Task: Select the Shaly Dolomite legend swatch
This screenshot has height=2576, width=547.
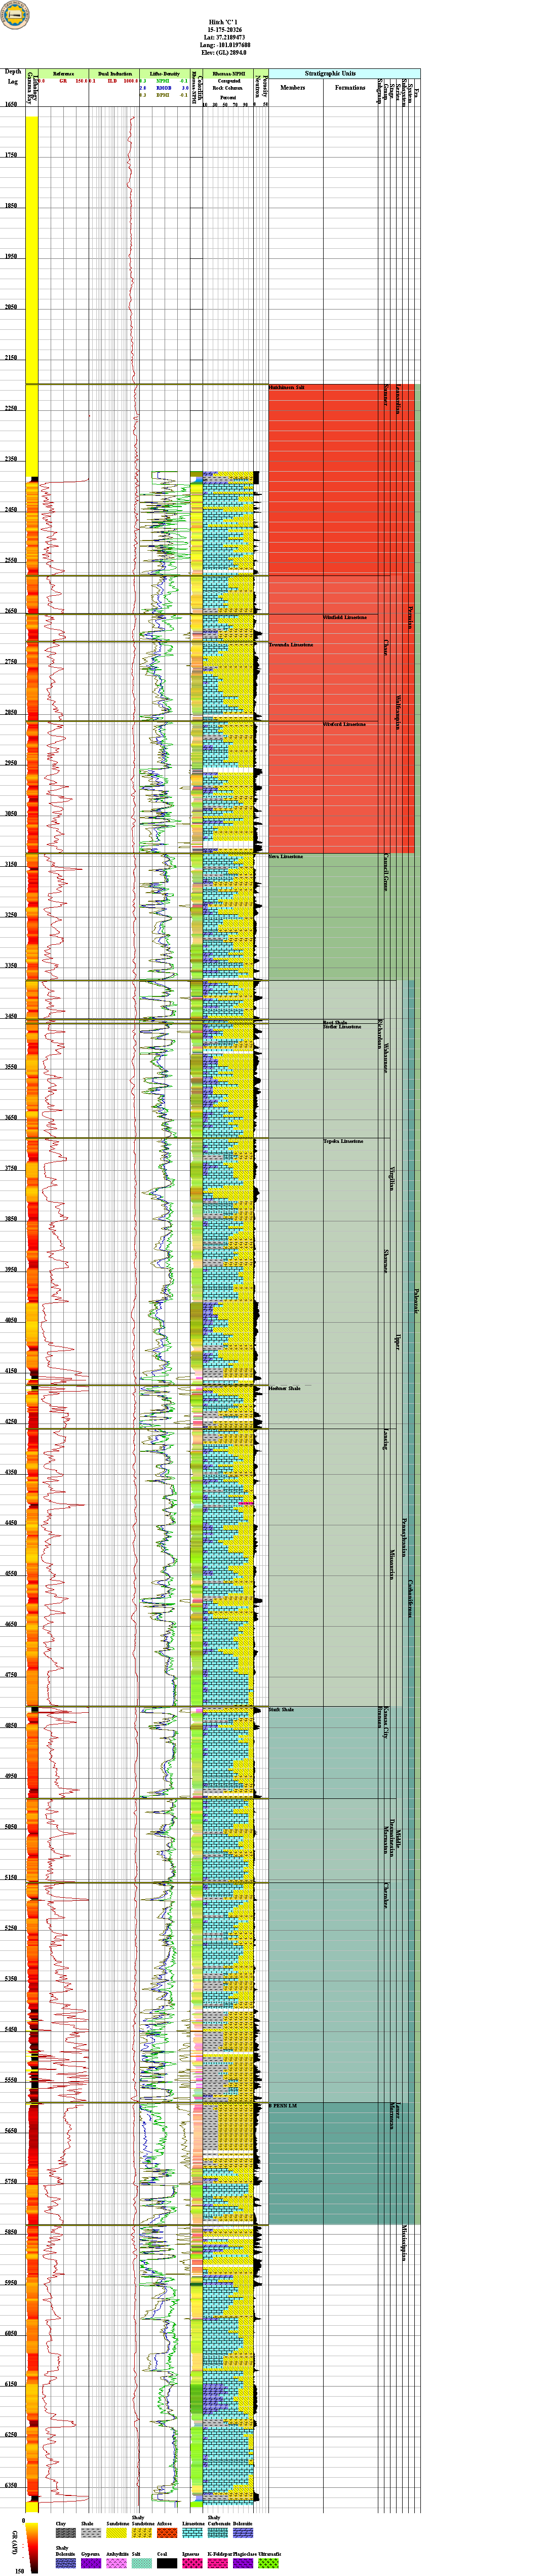Action: [x=65, y=2563]
